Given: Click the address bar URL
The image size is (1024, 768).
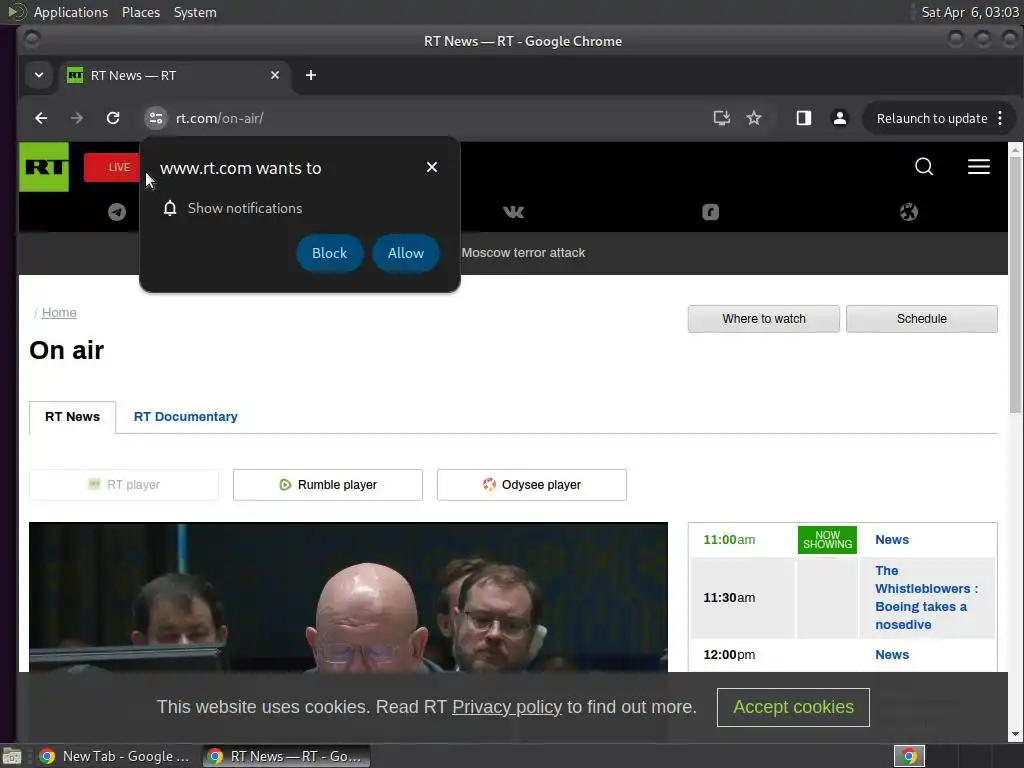Looking at the screenshot, I should pos(219,118).
